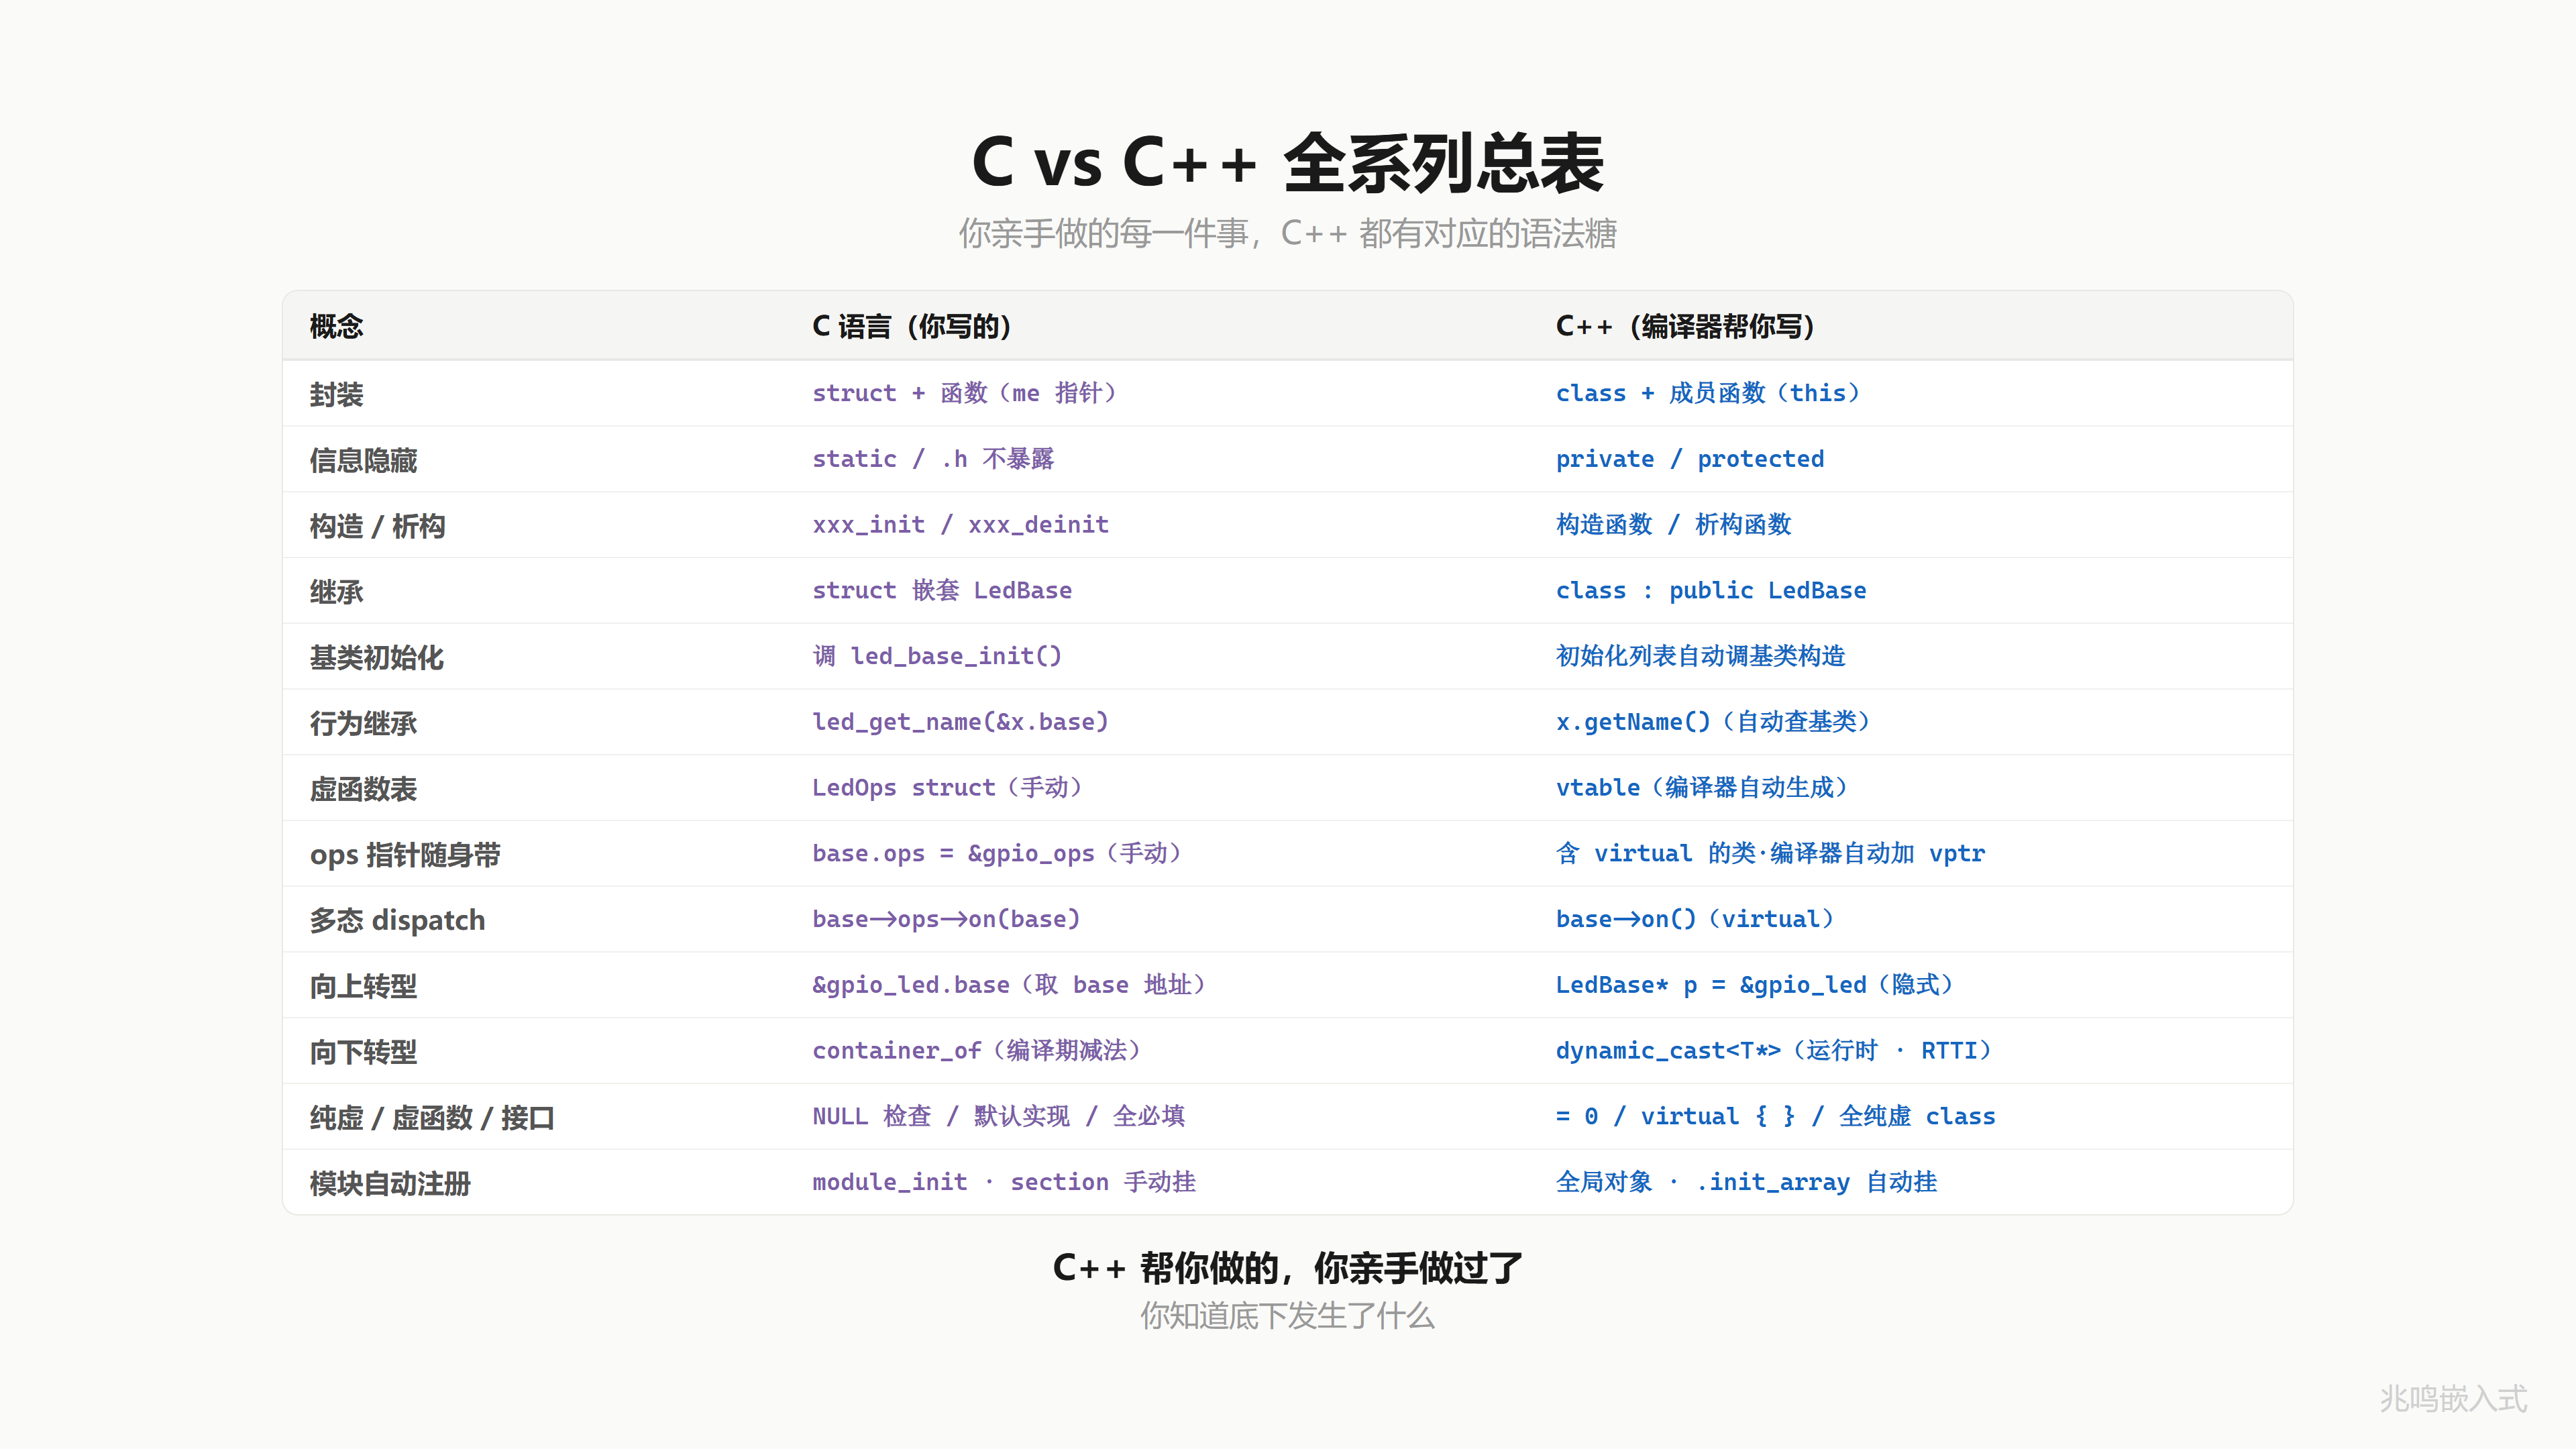2576x1449 pixels.
Task: Click cell 'class : public LedBase'
Action: click(1711, 591)
